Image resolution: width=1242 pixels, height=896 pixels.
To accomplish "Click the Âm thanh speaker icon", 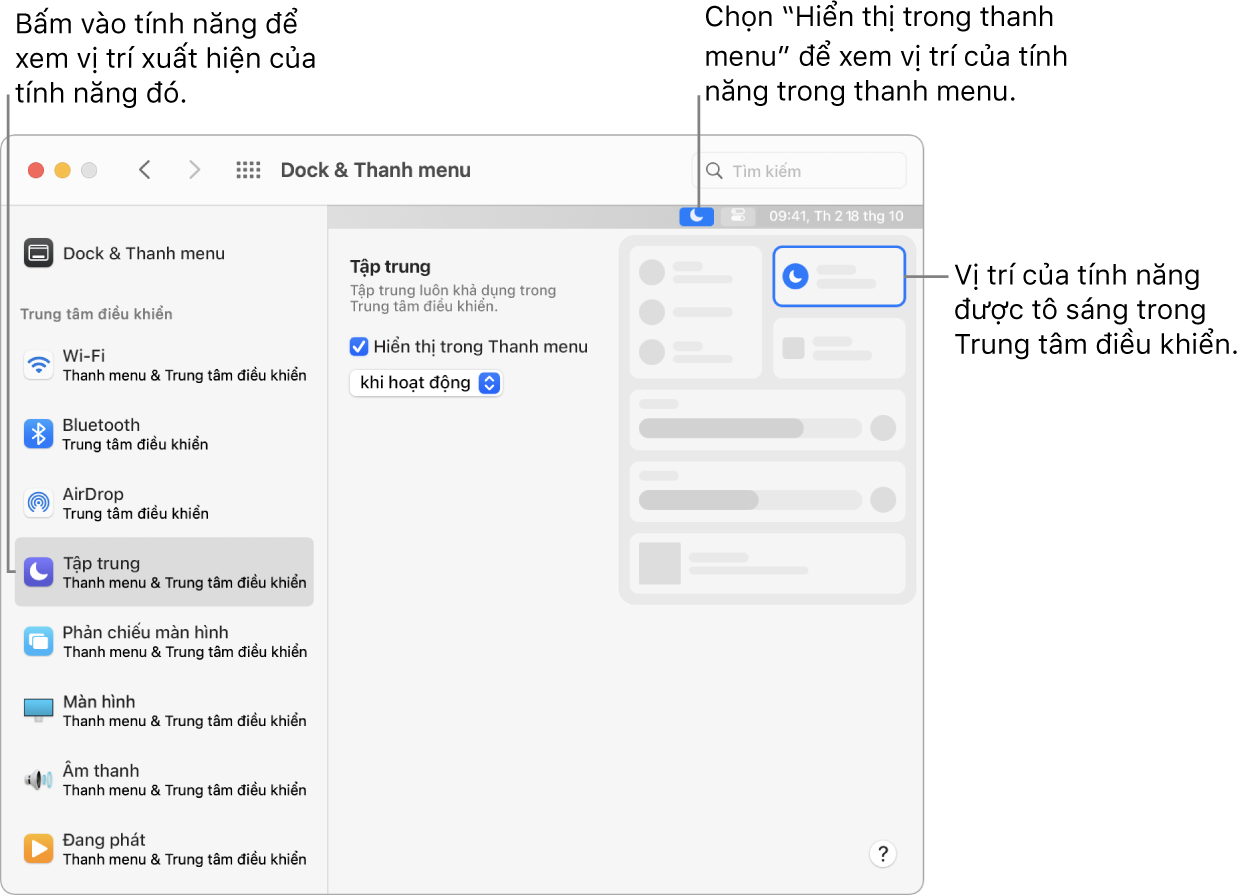I will coord(39,780).
